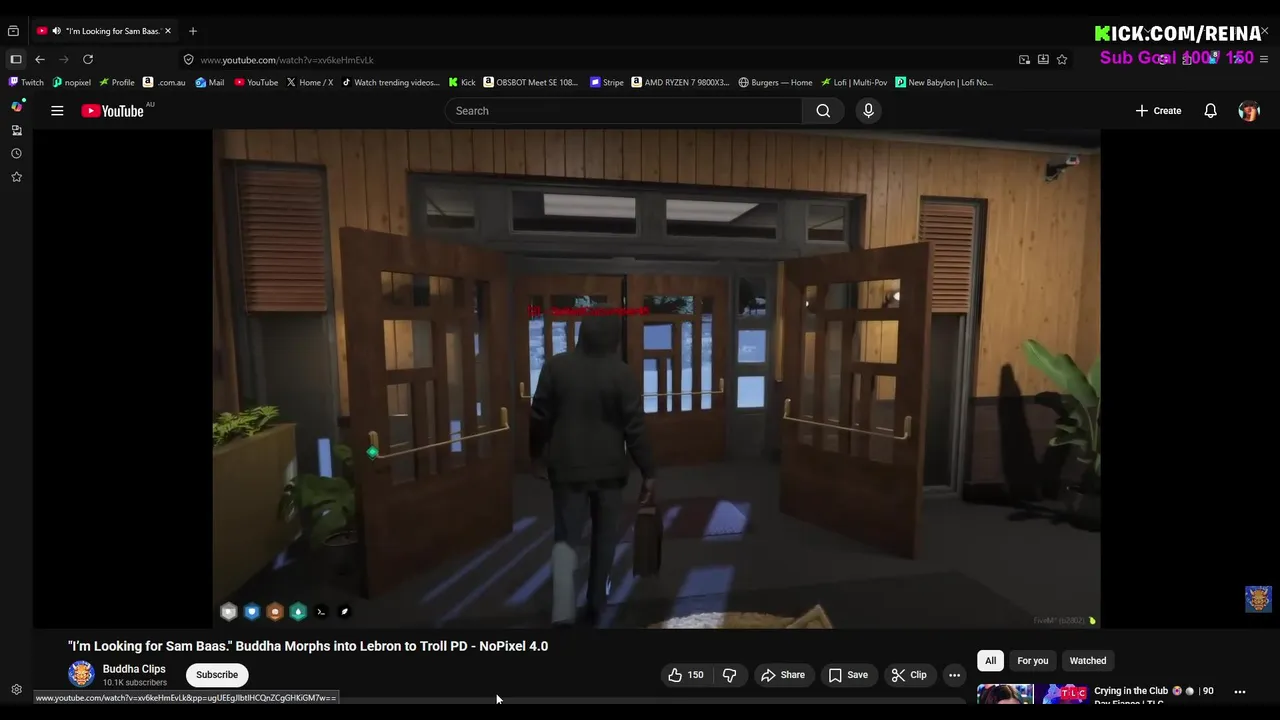Toggle the browser sidebar panel button
The height and width of the screenshot is (720, 1280).
pyautogui.click(x=16, y=60)
